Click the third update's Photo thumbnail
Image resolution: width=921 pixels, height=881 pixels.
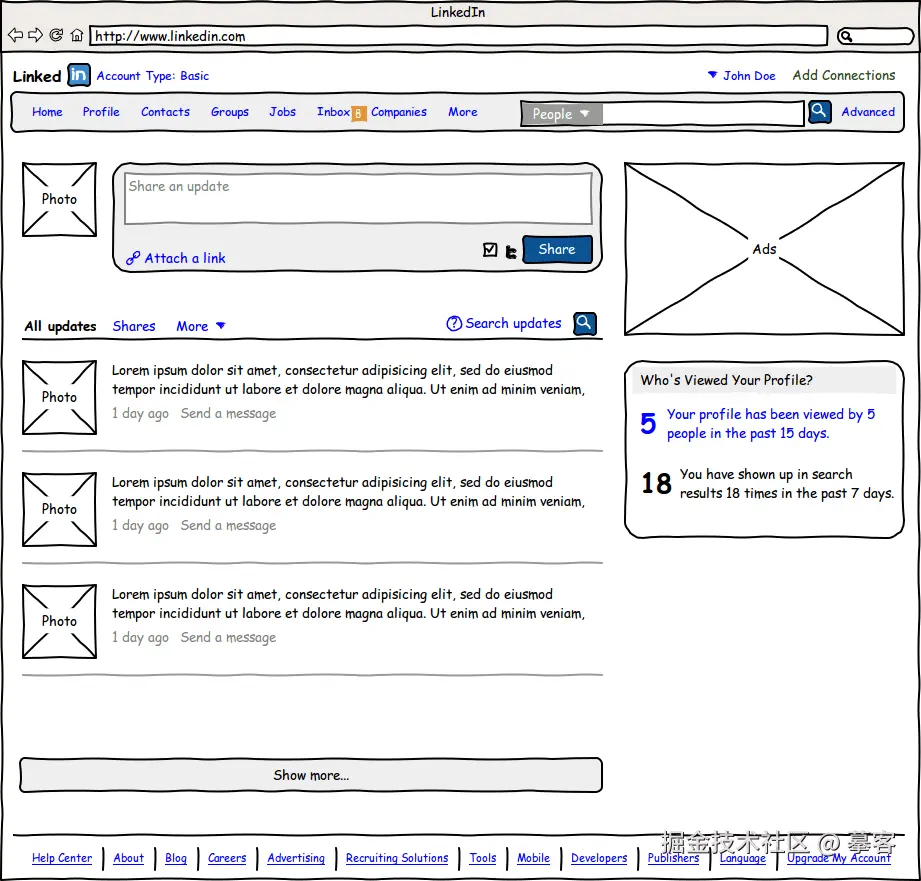pyautogui.click(x=59, y=621)
